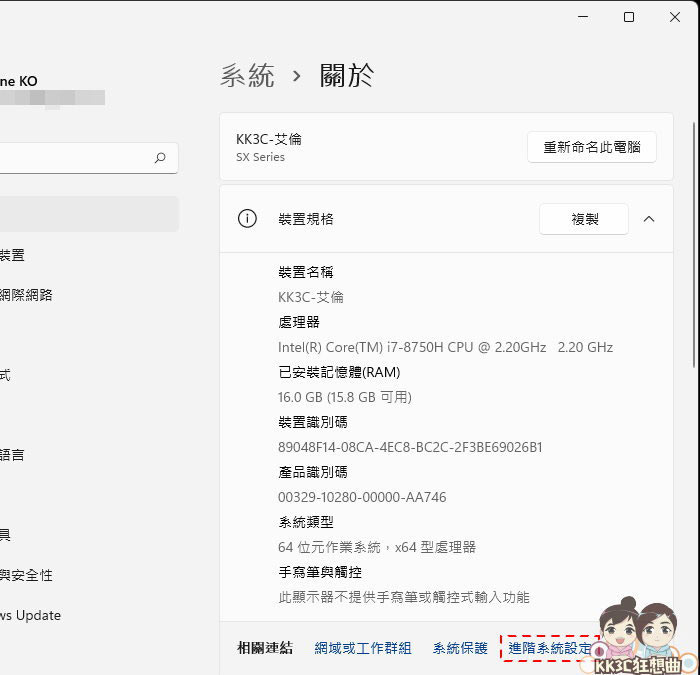
Task: Go back to 系統 via breadcrumb
Action: 247,76
